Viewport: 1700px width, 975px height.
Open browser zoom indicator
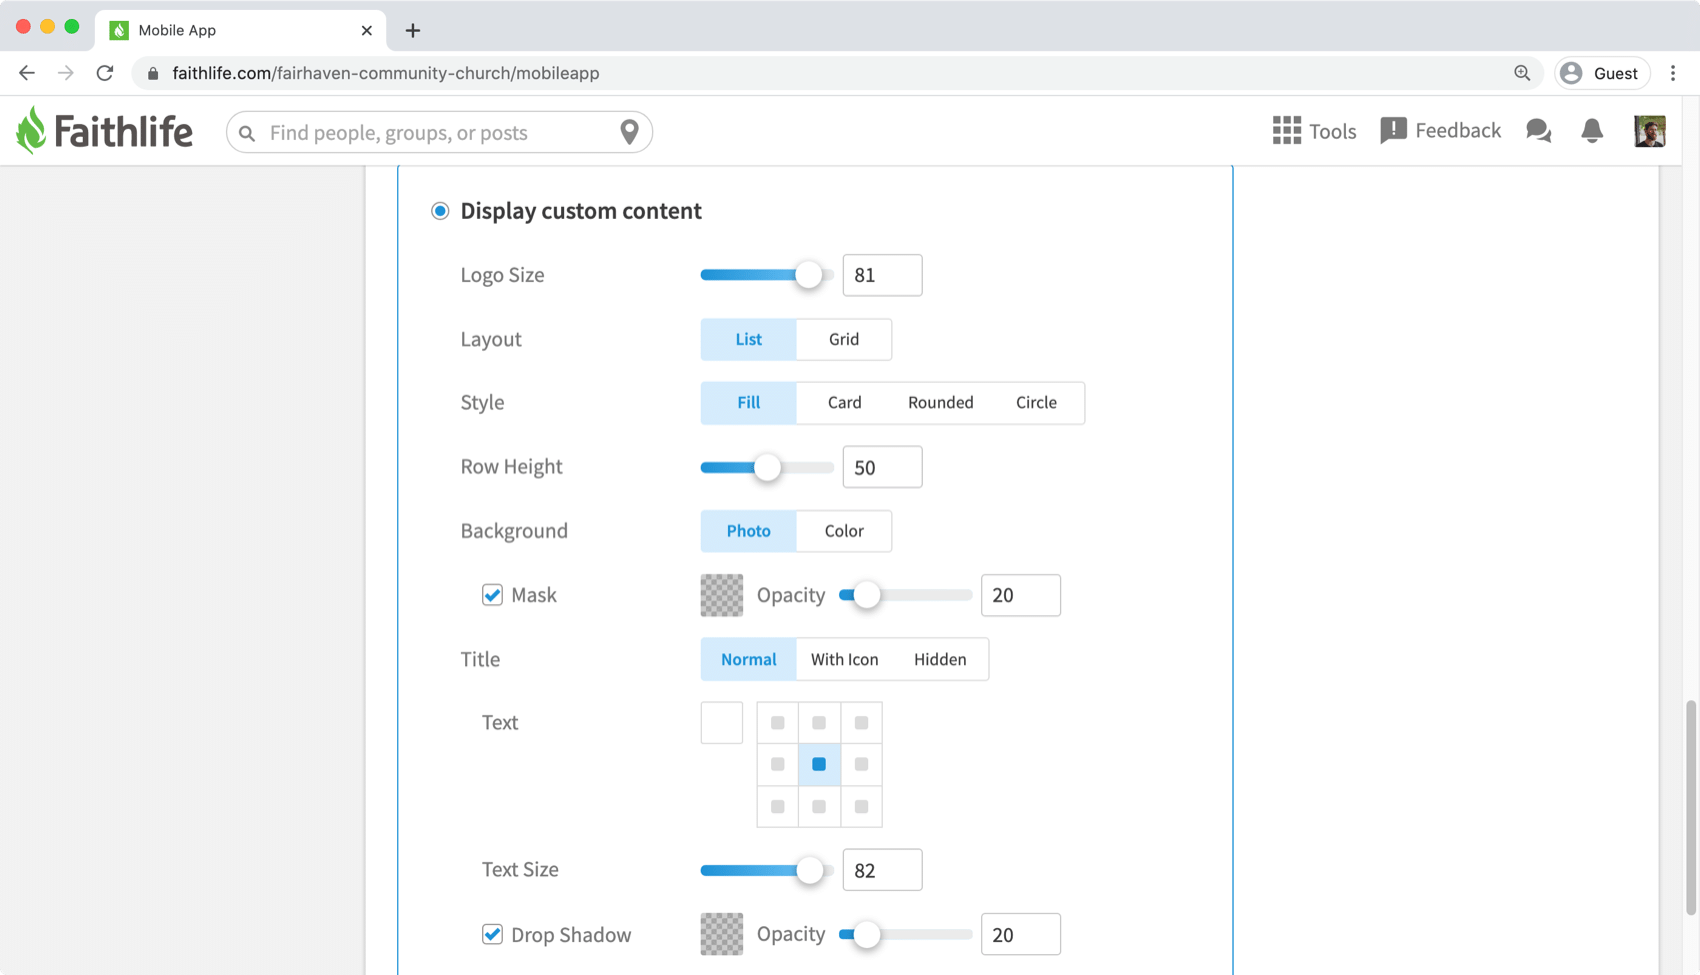coord(1522,73)
